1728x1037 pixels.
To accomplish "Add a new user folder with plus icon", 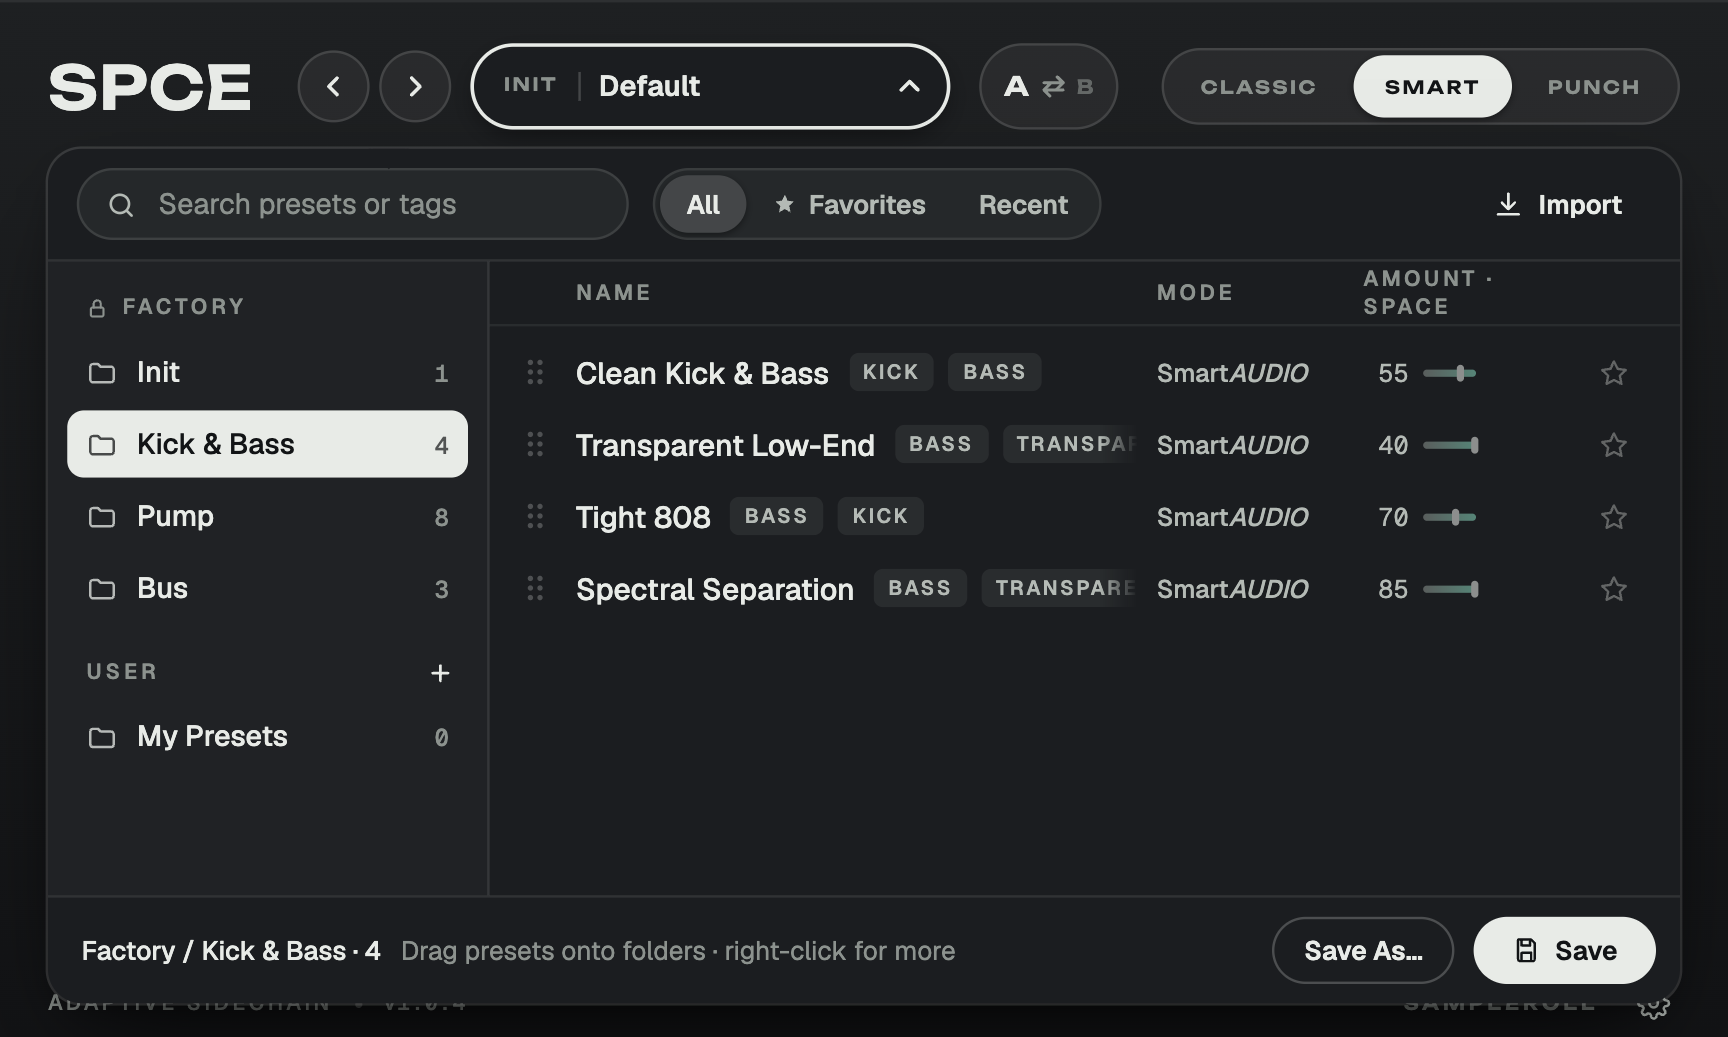I will [440, 673].
